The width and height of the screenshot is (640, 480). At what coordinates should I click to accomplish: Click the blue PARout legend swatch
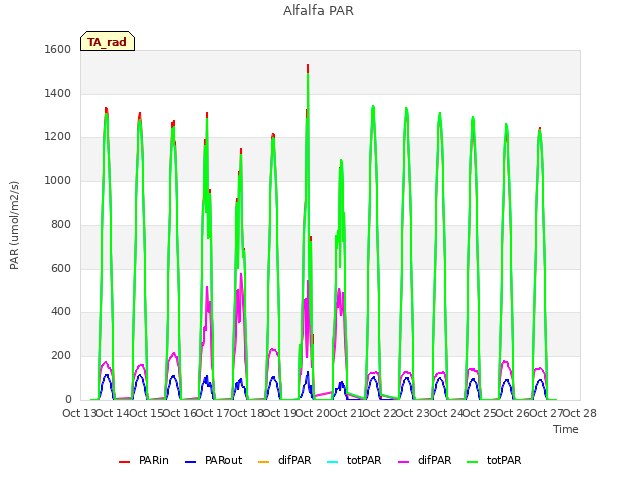[x=191, y=461]
